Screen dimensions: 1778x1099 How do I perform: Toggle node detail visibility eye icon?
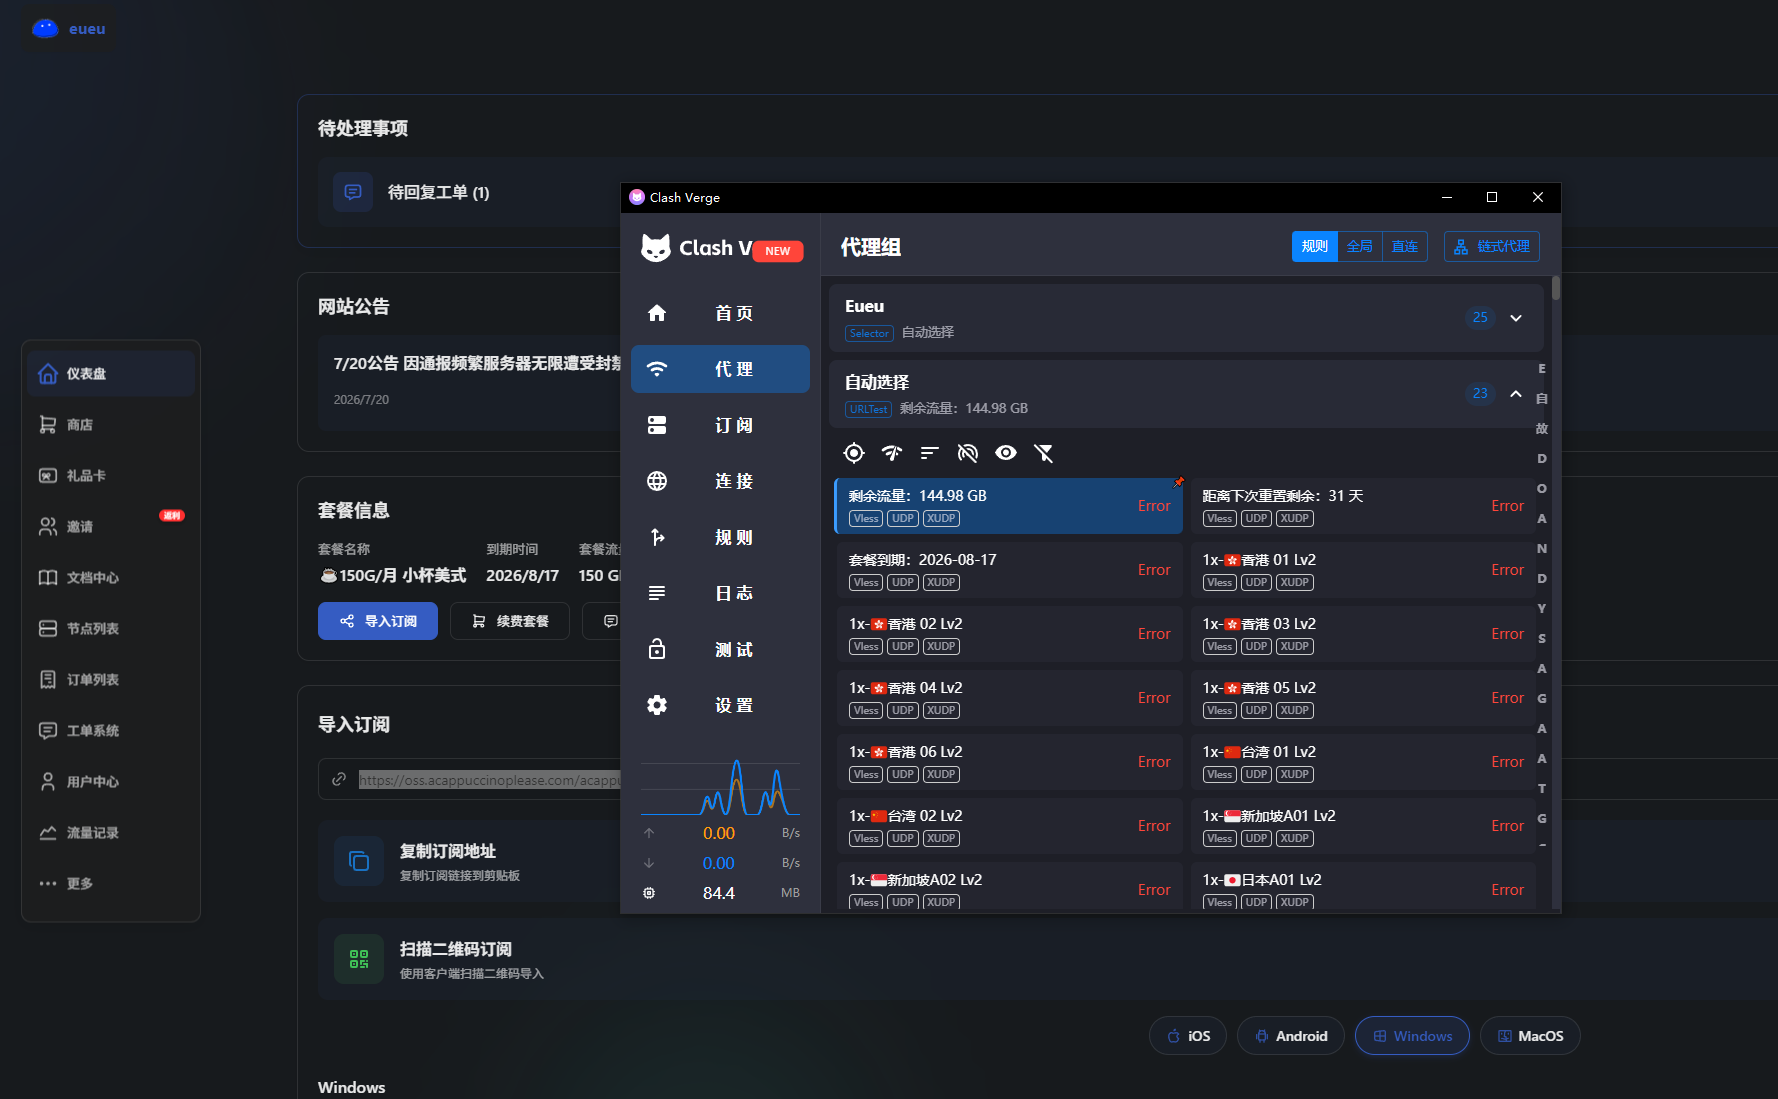click(x=1006, y=453)
